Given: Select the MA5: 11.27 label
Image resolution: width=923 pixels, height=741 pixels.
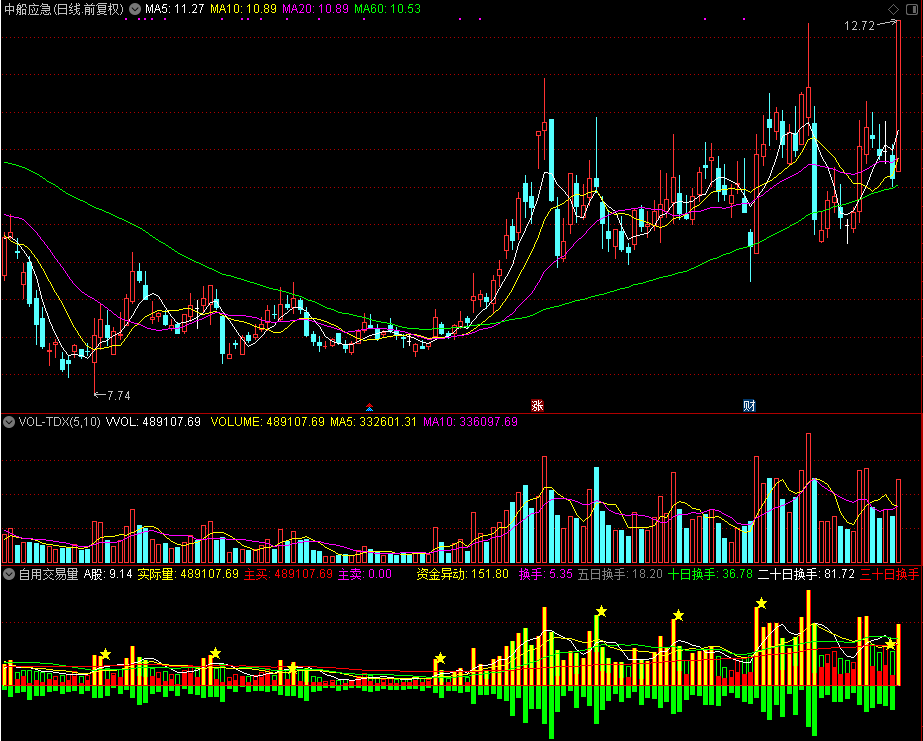Looking at the screenshot, I should click(x=175, y=9).
